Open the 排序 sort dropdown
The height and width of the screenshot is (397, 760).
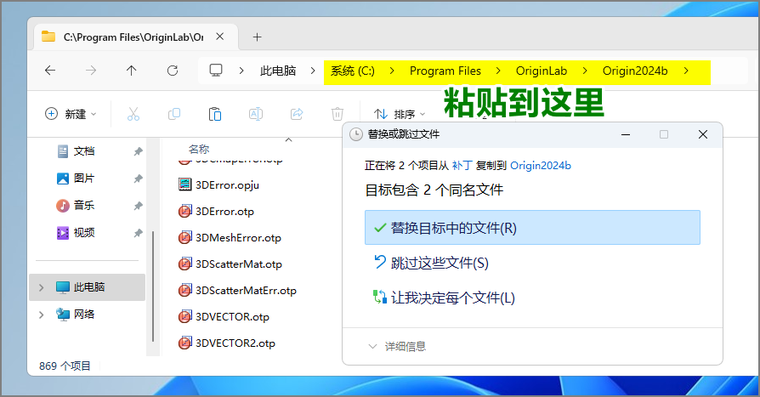pos(399,114)
